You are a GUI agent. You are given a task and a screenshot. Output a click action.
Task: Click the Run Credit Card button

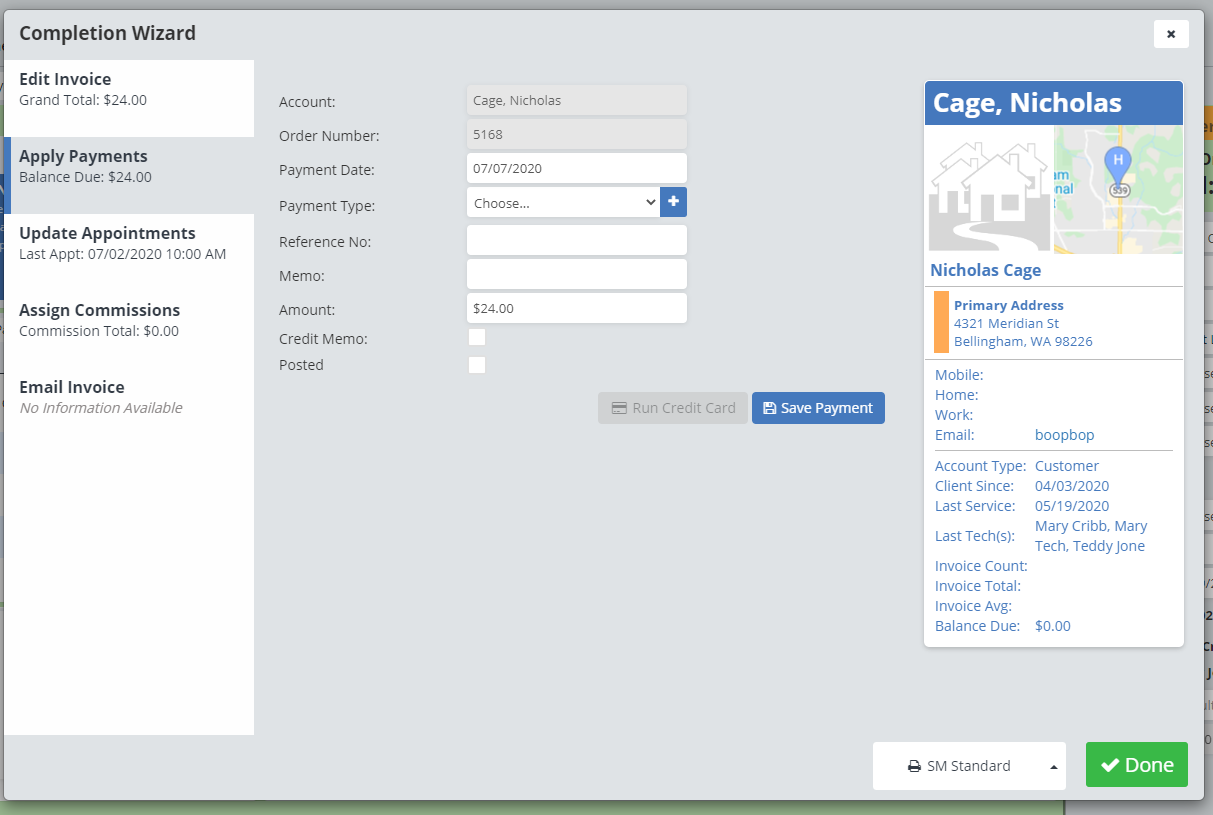click(x=672, y=408)
